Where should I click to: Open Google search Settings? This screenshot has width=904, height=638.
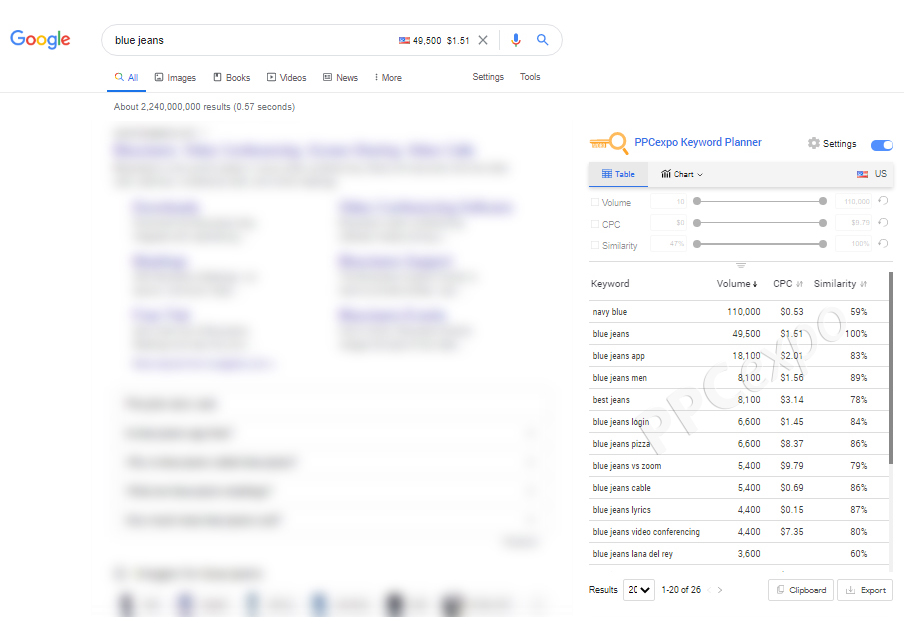tap(488, 77)
